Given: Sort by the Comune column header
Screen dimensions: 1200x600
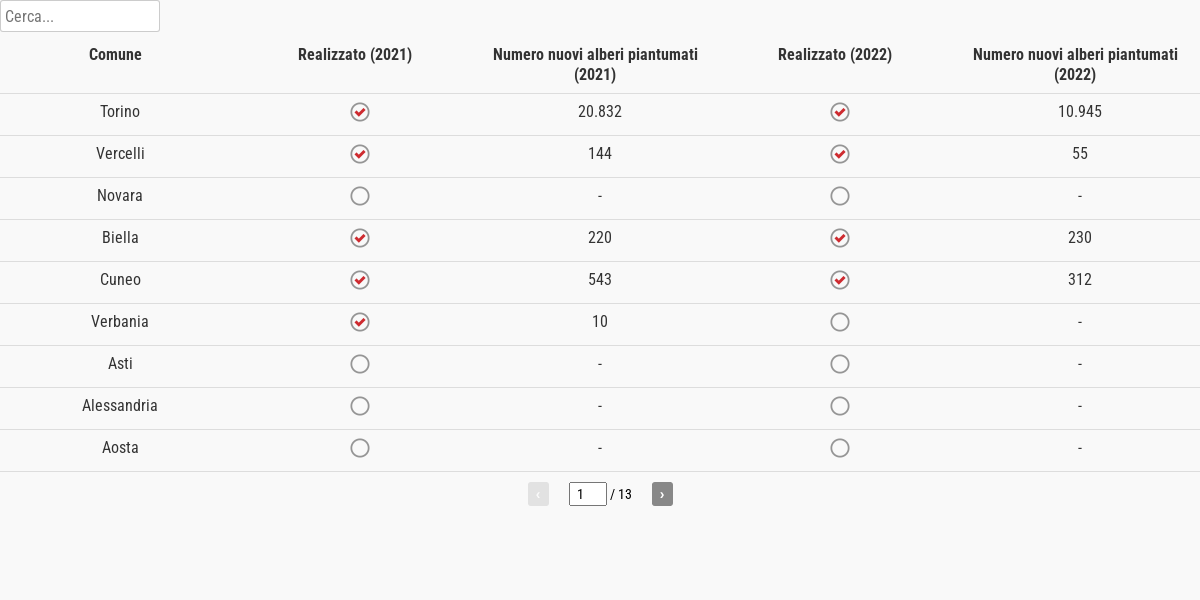Looking at the screenshot, I should coord(115,55).
